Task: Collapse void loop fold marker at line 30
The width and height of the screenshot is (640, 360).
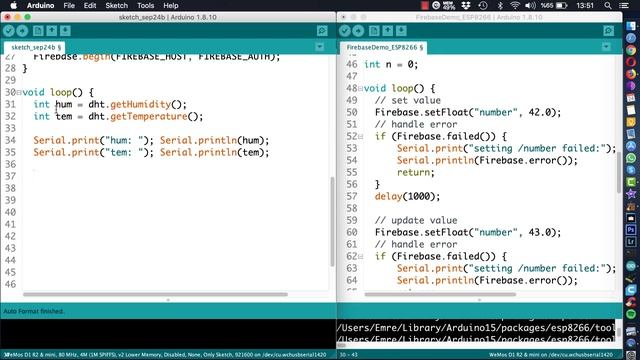Action: (x=19, y=93)
